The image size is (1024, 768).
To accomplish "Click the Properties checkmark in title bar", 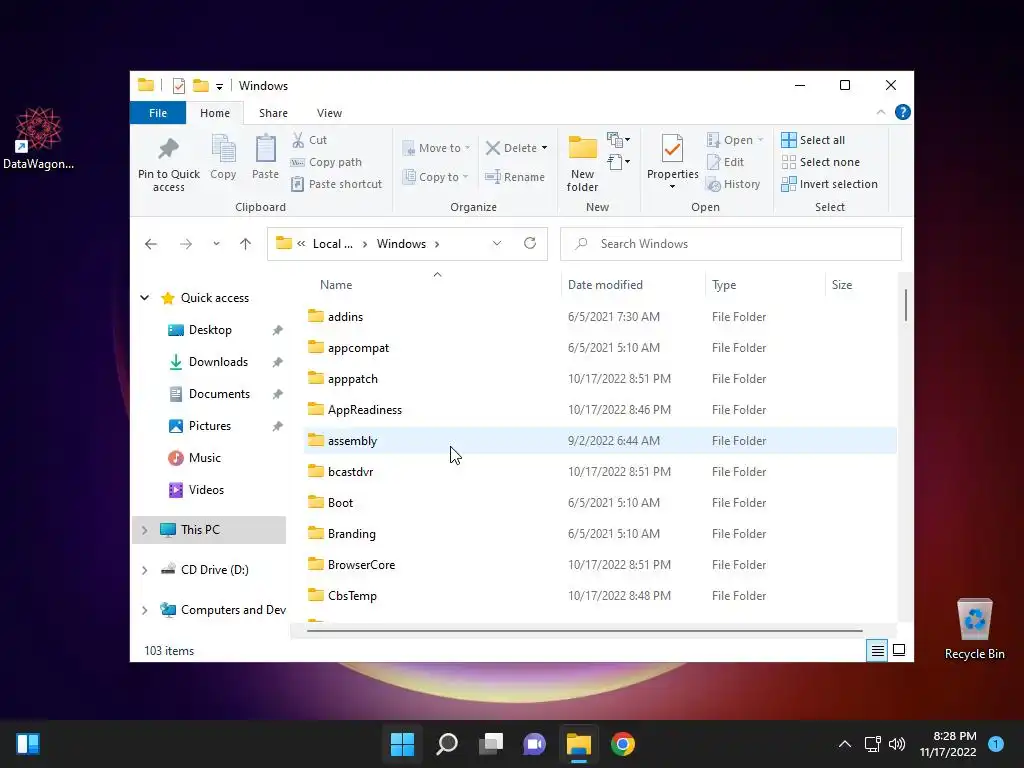I will click(x=178, y=86).
